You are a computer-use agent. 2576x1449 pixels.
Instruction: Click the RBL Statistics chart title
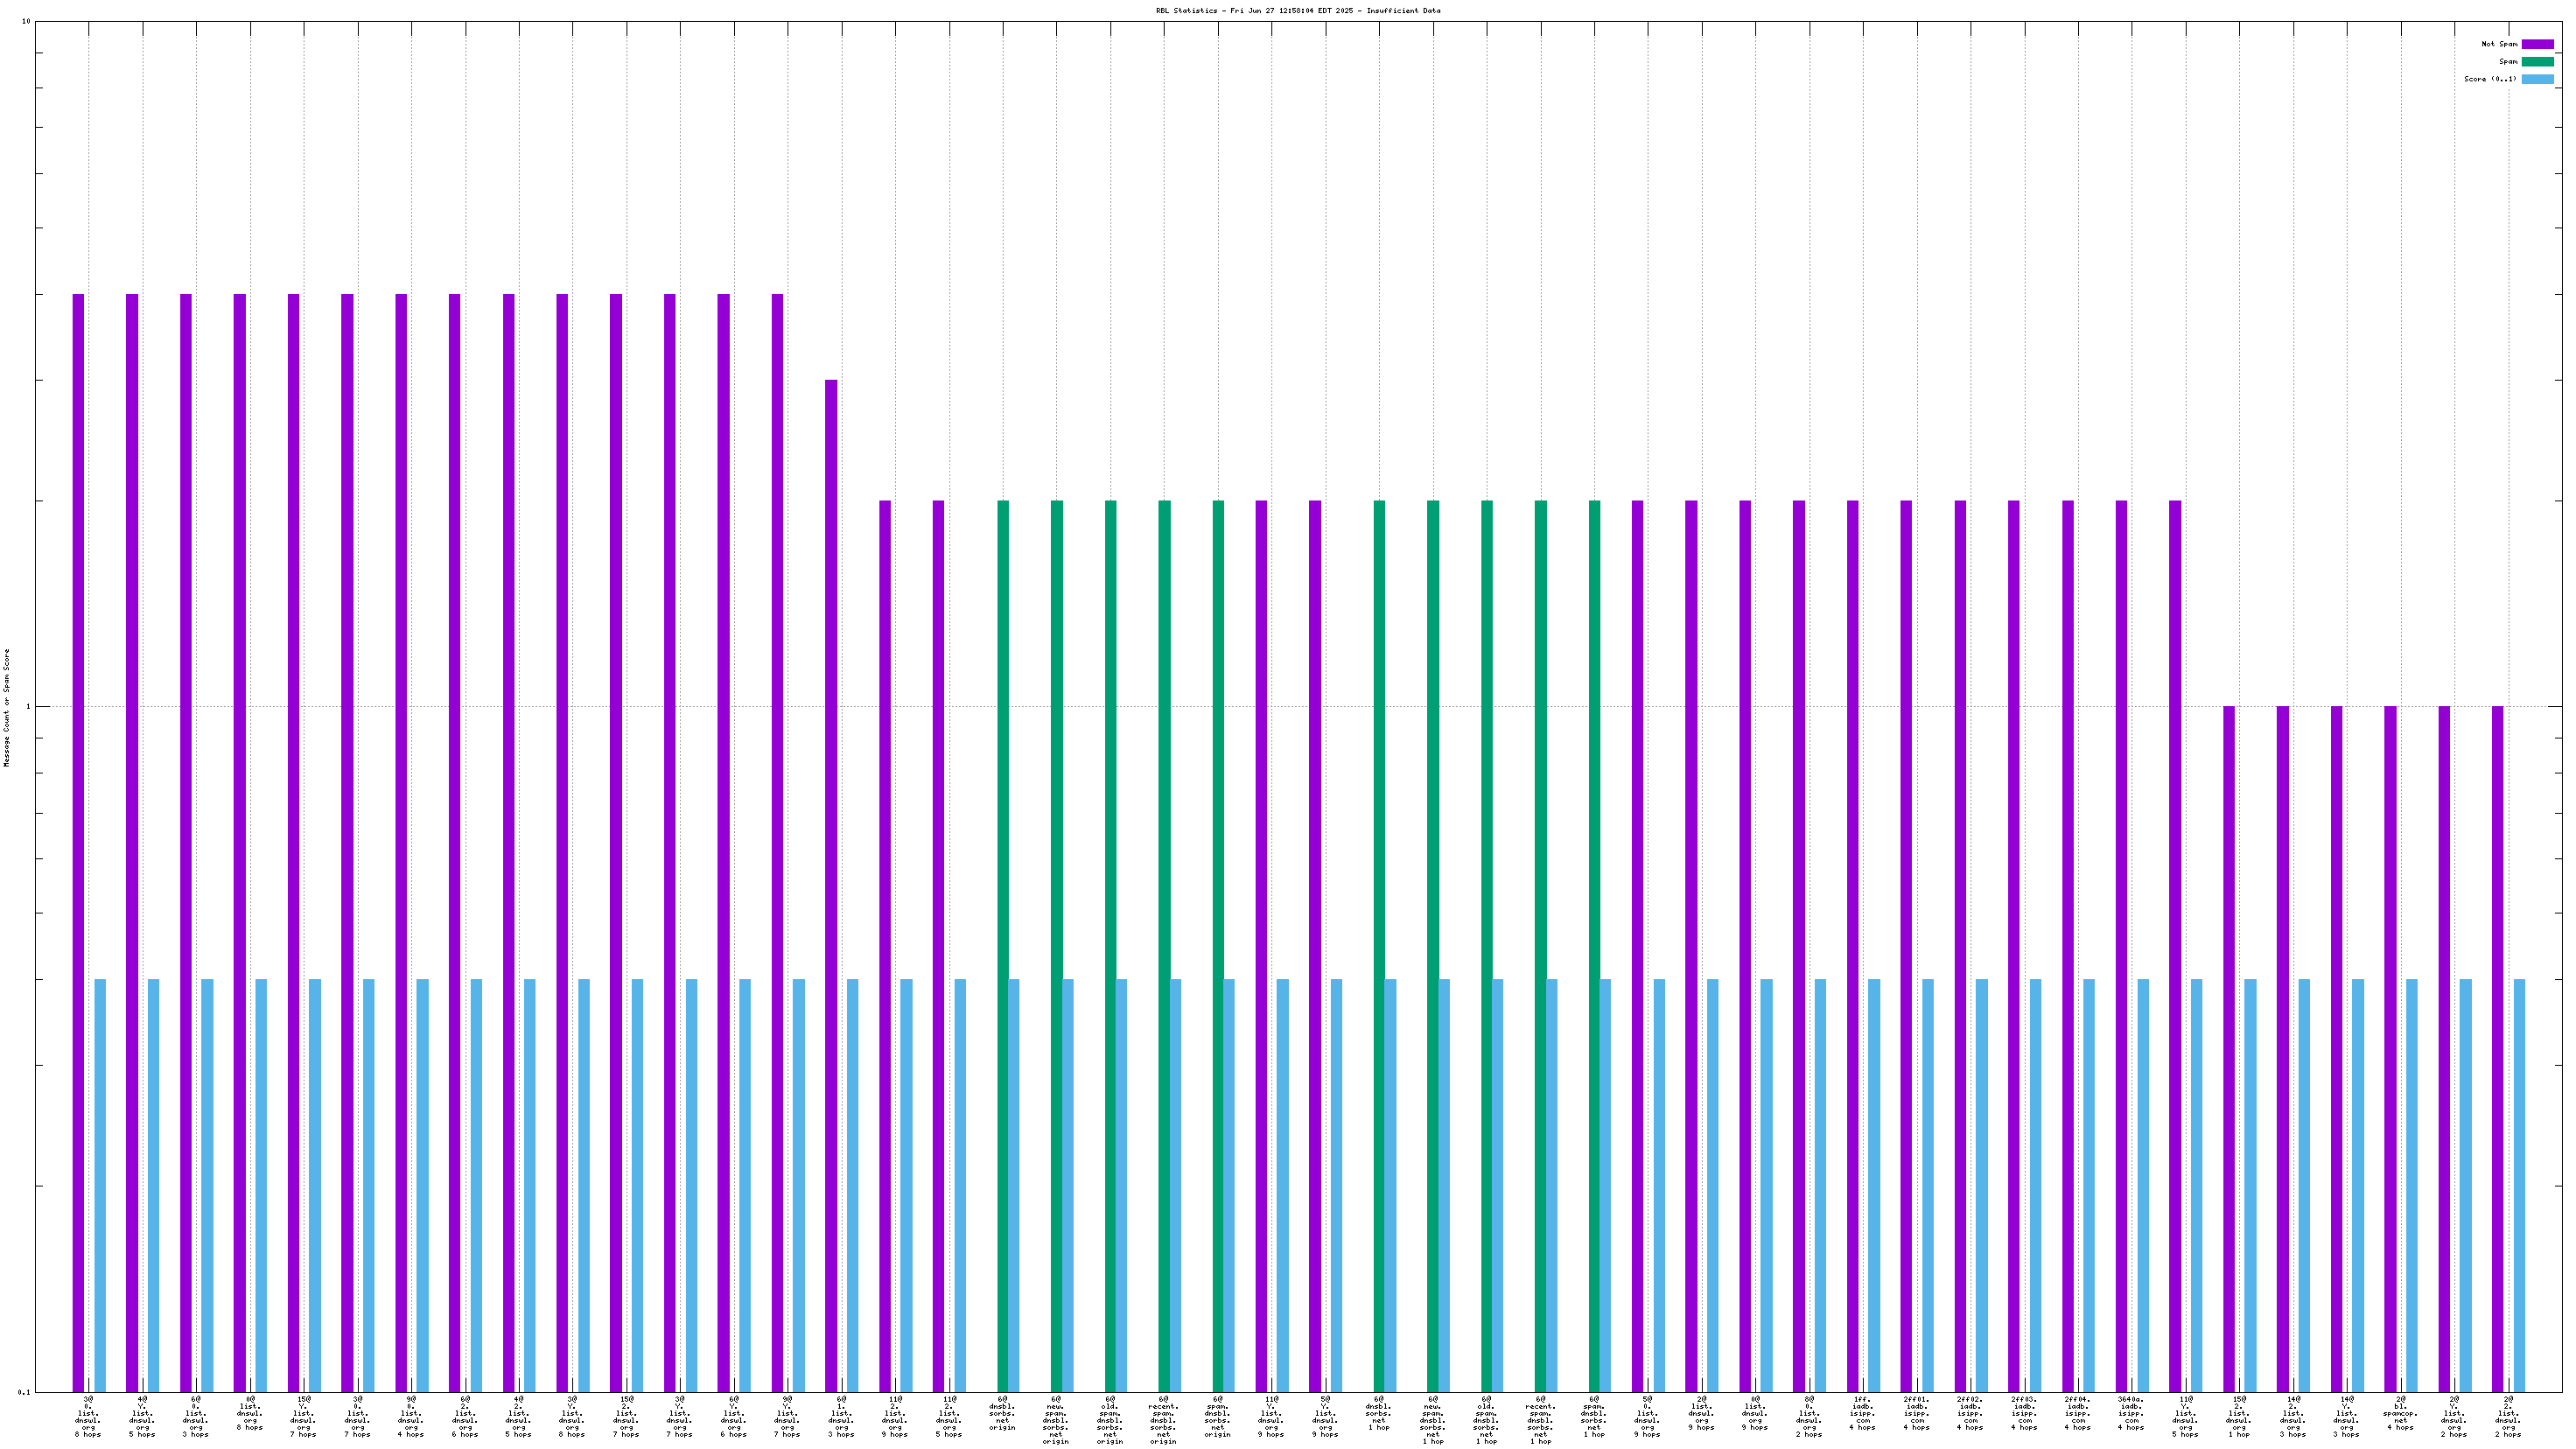click(x=1298, y=11)
